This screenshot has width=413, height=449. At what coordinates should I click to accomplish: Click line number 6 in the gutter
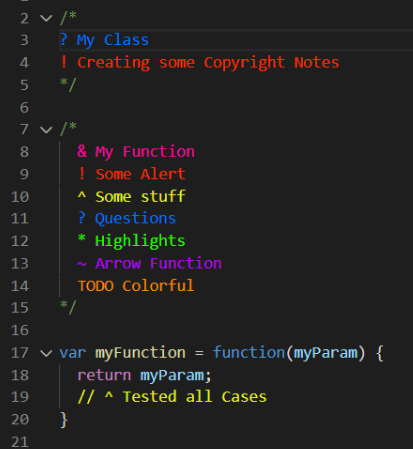pyautogui.click(x=24, y=108)
